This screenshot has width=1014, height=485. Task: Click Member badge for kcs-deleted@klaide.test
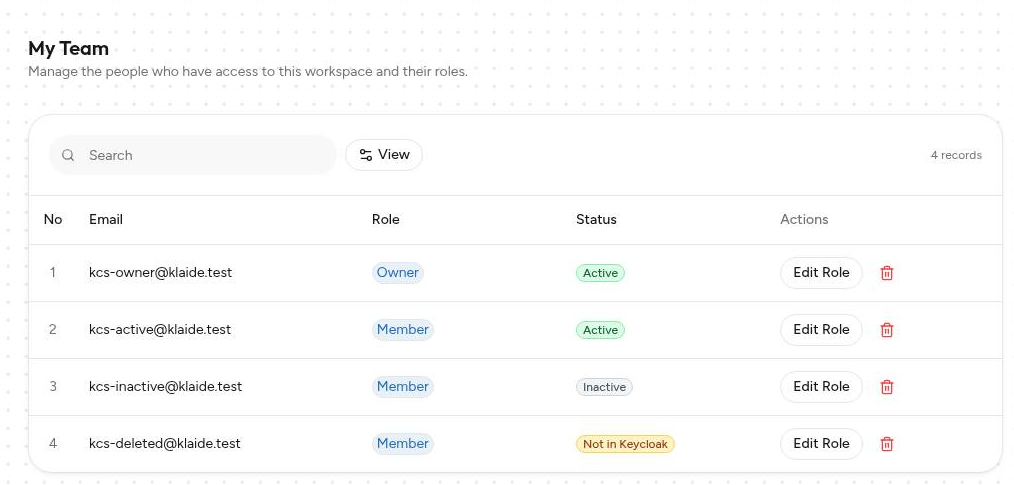click(403, 444)
